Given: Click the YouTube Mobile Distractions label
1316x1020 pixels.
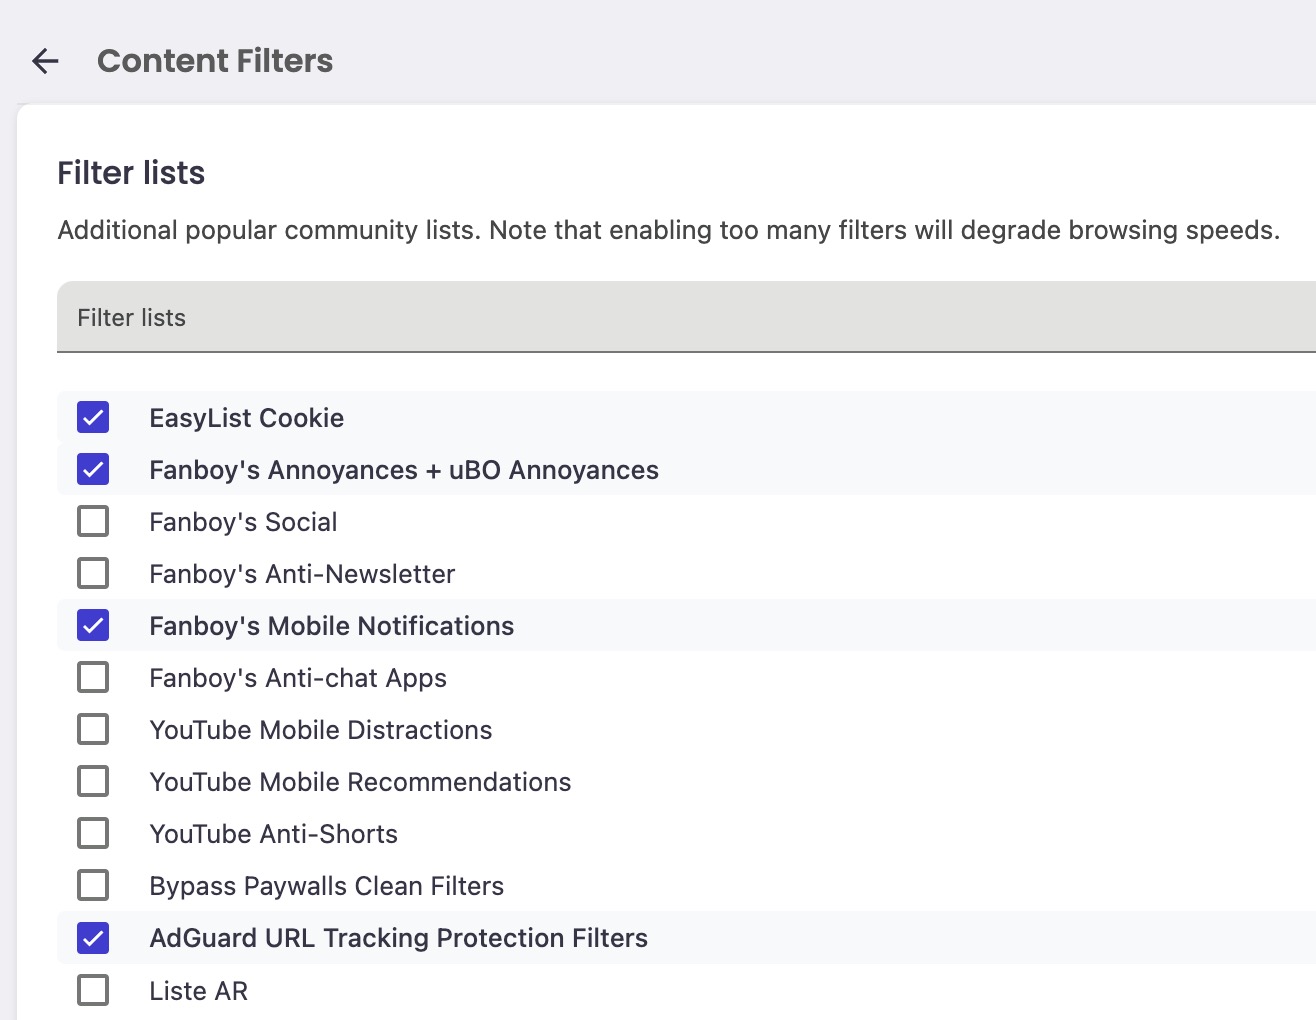Looking at the screenshot, I should tap(321, 730).
